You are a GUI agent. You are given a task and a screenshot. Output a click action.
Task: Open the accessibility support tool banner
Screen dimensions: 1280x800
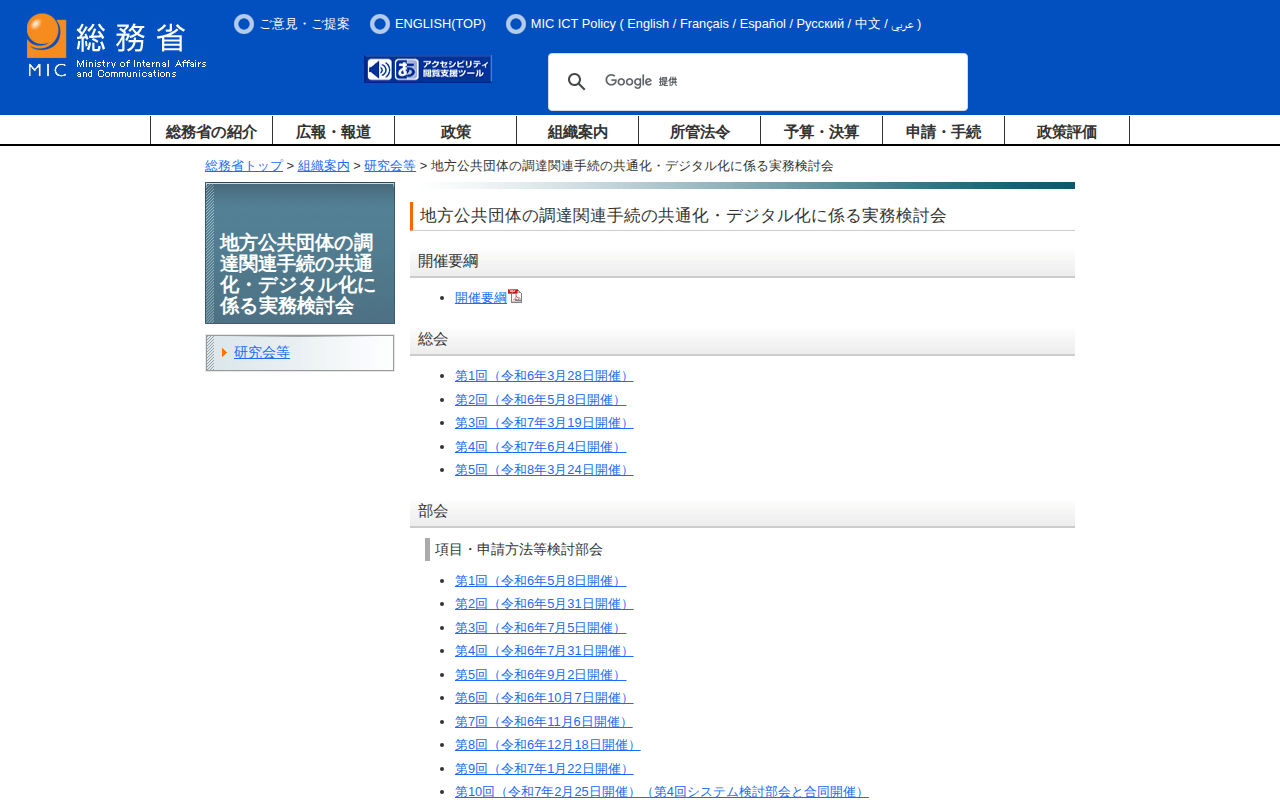(x=428, y=69)
